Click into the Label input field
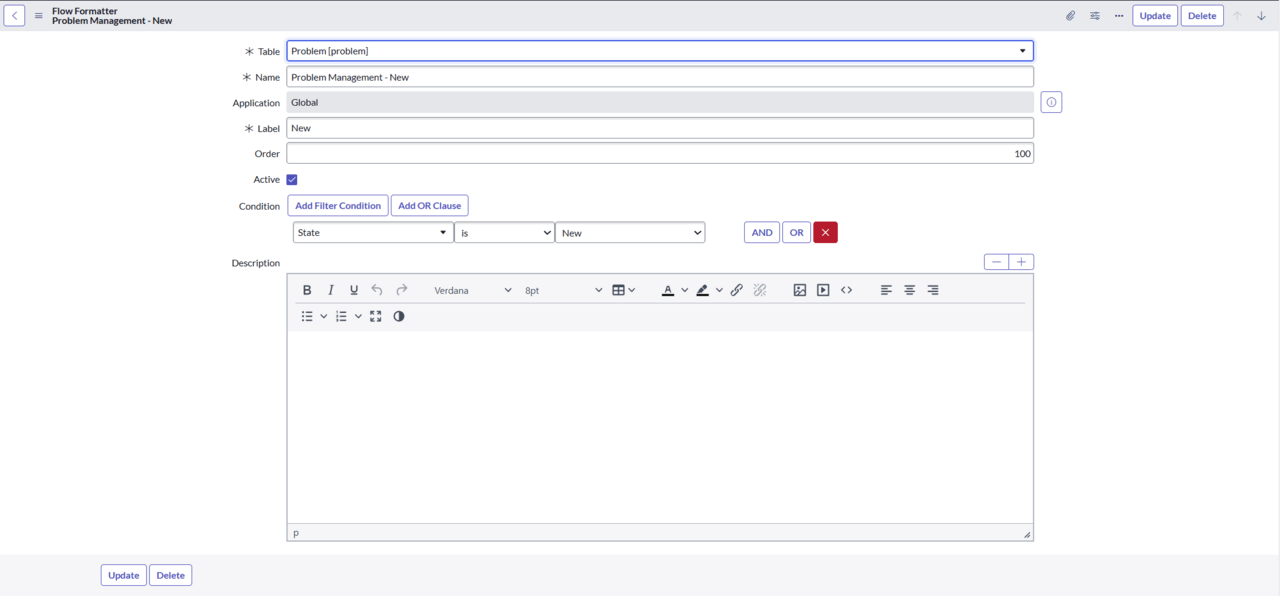This screenshot has width=1280, height=596. (x=659, y=128)
